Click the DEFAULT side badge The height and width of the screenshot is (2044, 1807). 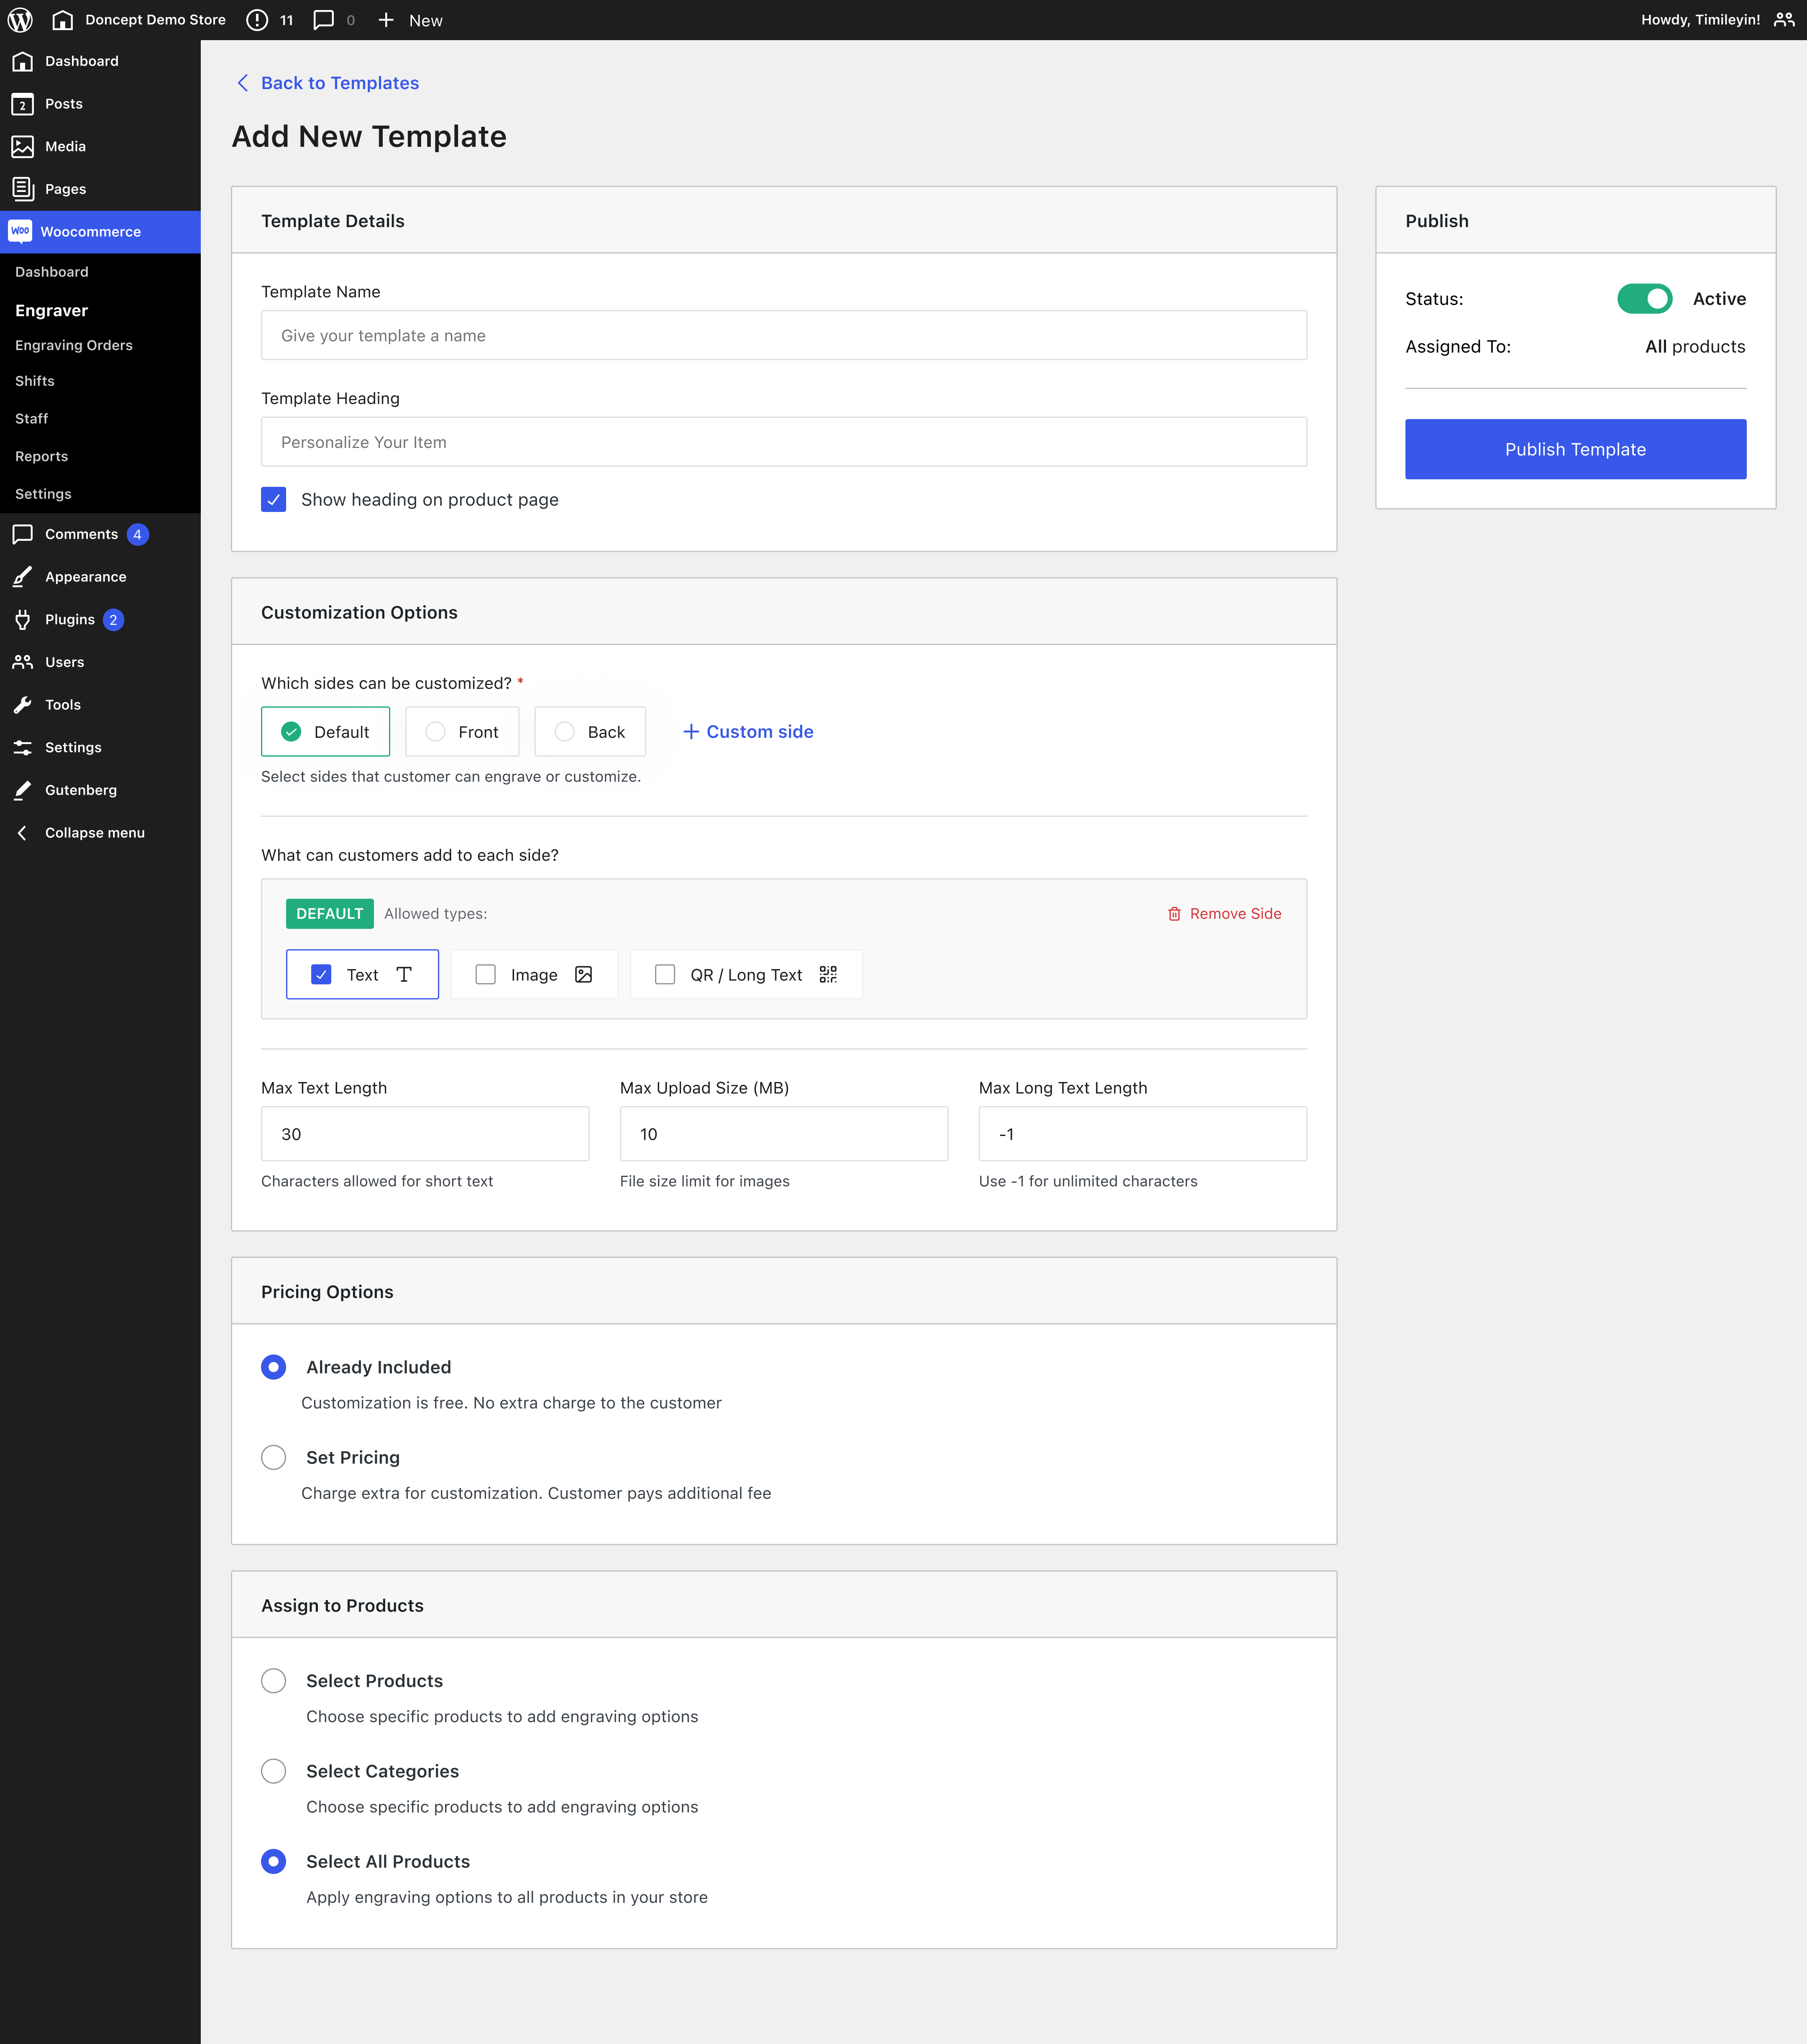[x=330, y=914]
